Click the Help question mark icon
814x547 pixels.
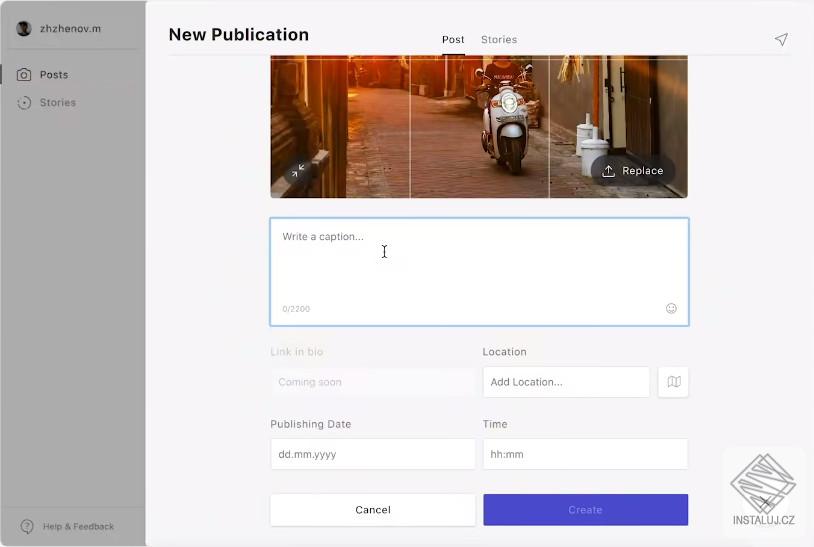coord(27,526)
